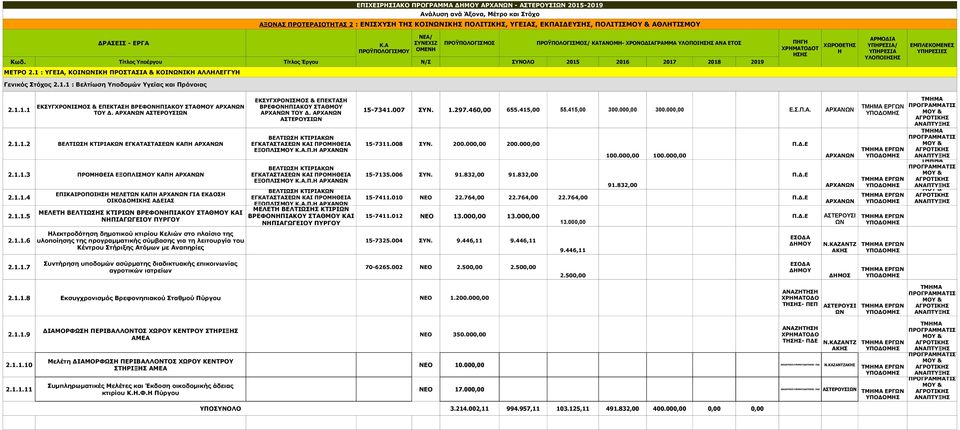
Task: Select the 'Ν/Σ' sub-header cell
Action: coord(425,62)
